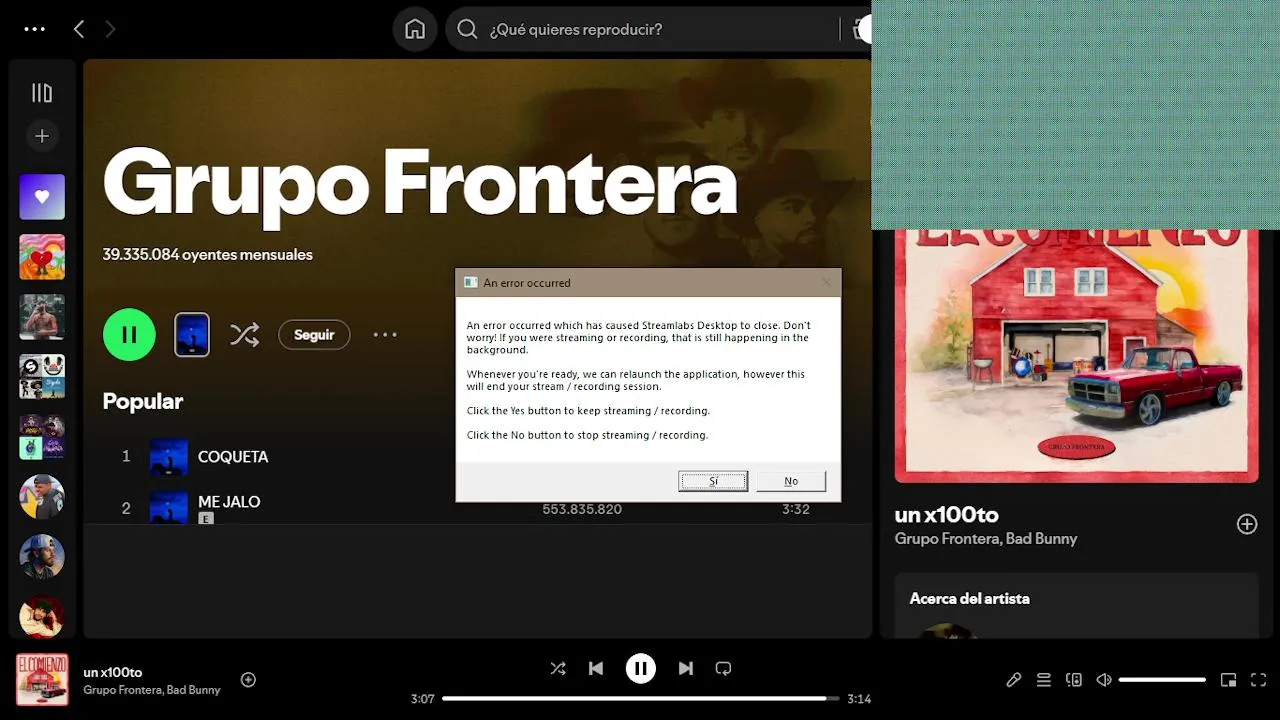Create a playlist with the plus icon
This screenshot has height=720, width=1280.
[42, 136]
